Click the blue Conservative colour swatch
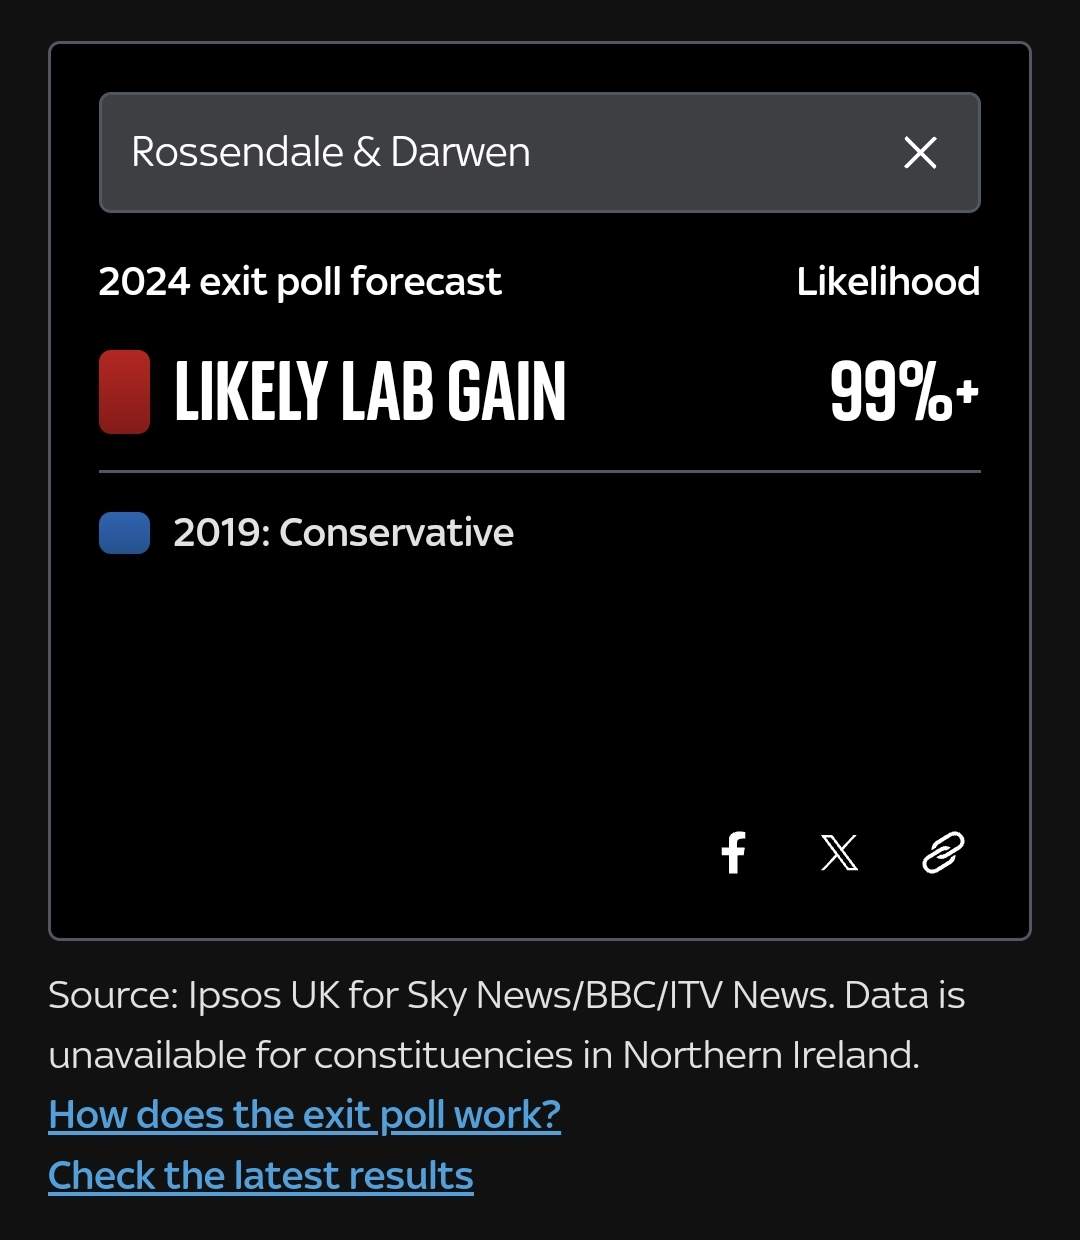This screenshot has width=1080, height=1240. point(124,533)
